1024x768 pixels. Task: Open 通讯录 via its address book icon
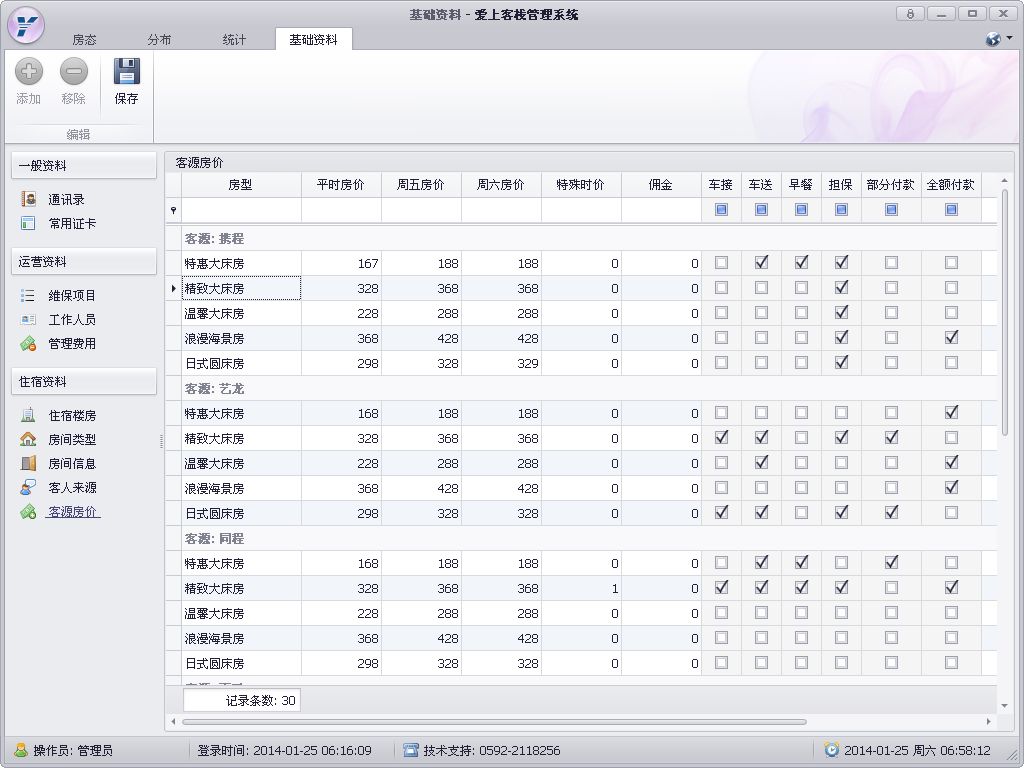28,199
